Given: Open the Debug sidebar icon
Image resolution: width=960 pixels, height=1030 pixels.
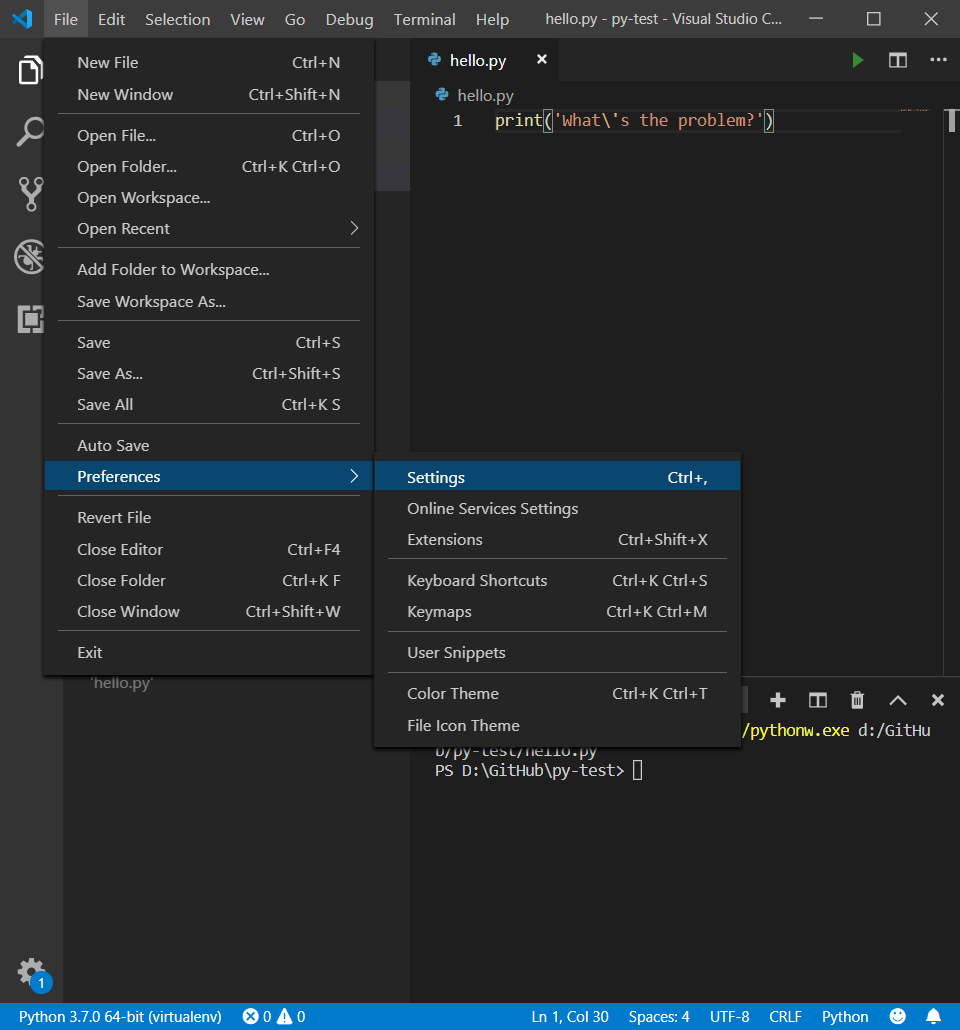Looking at the screenshot, I should (29, 256).
